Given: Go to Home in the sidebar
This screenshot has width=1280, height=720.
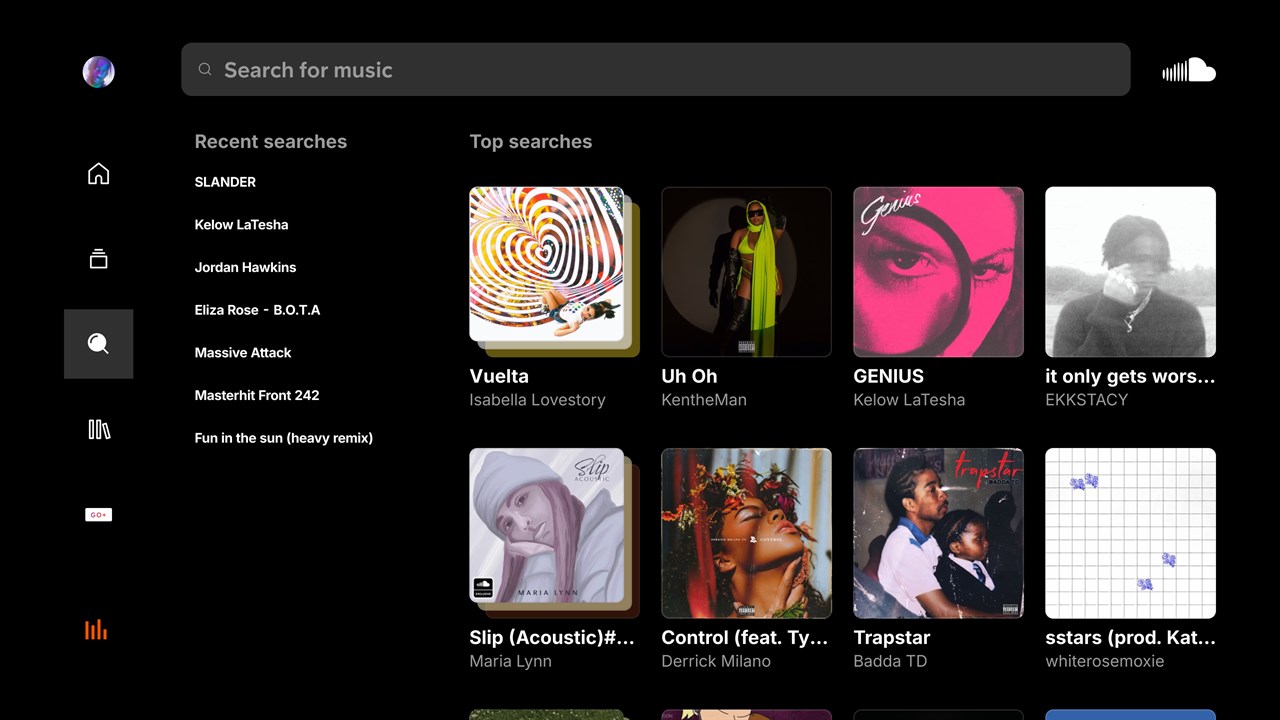Looking at the screenshot, I should point(98,174).
